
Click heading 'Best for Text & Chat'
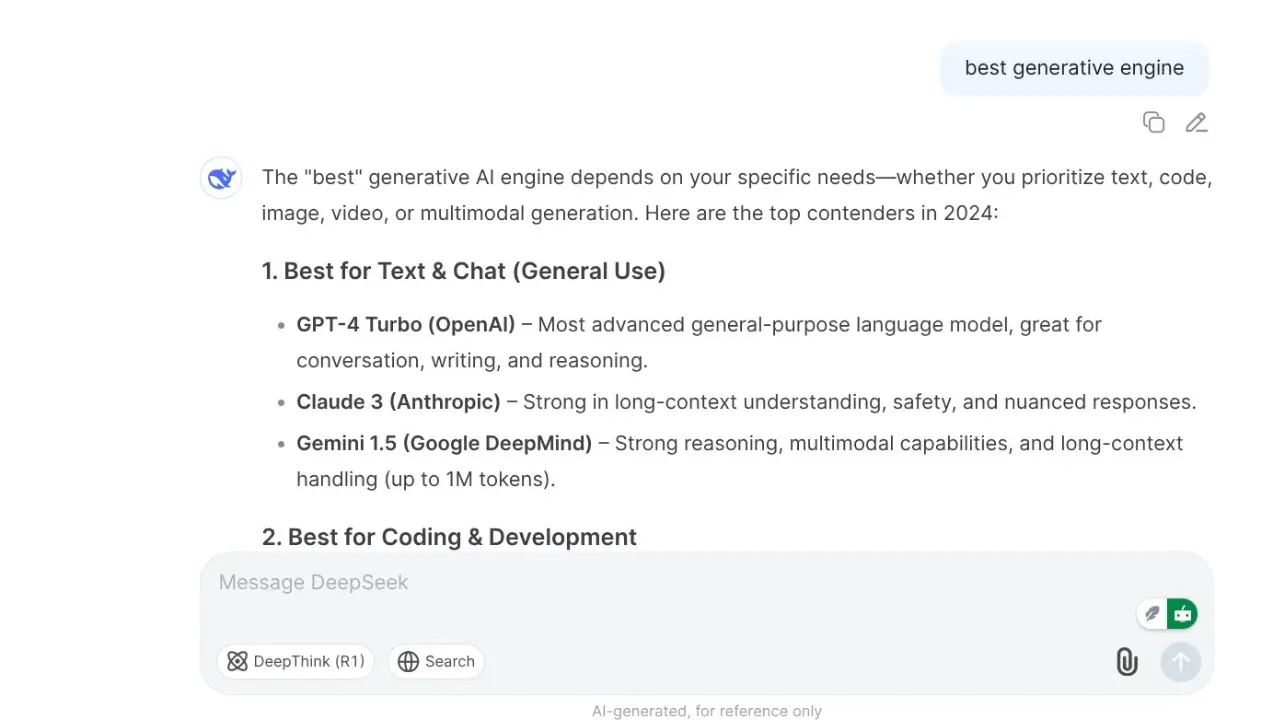coord(464,271)
